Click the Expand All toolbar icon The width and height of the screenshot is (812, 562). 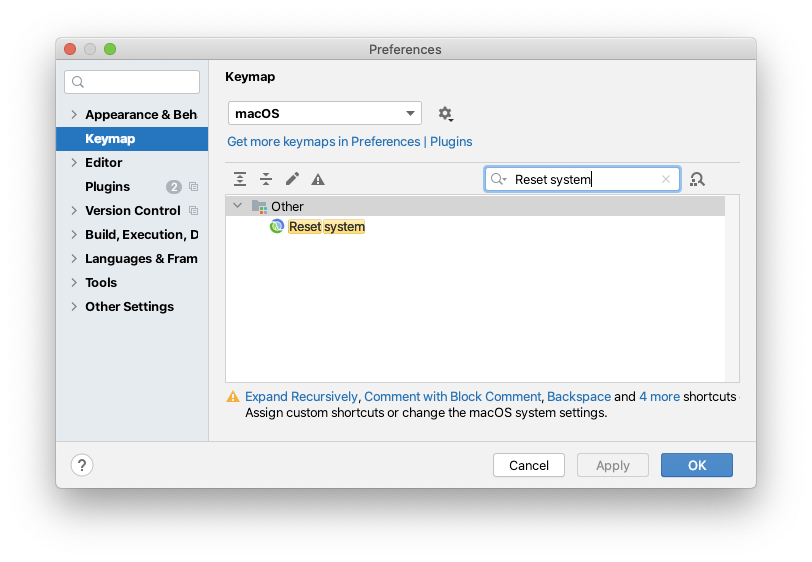(x=240, y=179)
